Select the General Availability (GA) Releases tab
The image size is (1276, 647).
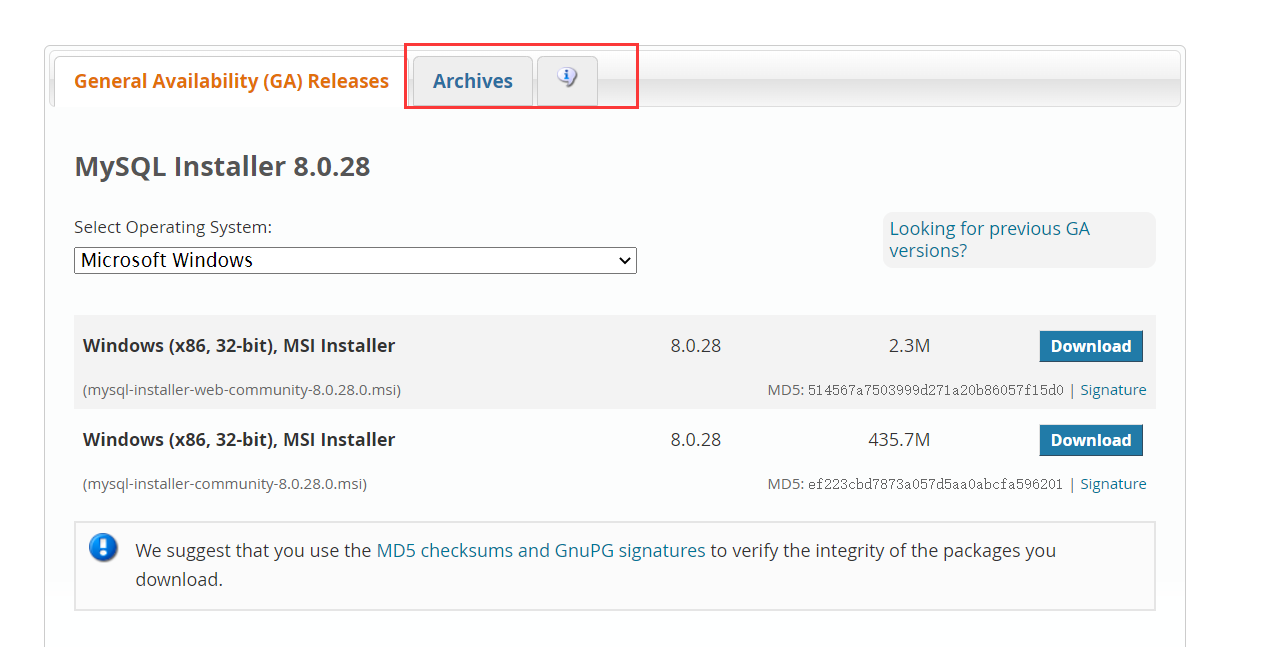pos(232,81)
